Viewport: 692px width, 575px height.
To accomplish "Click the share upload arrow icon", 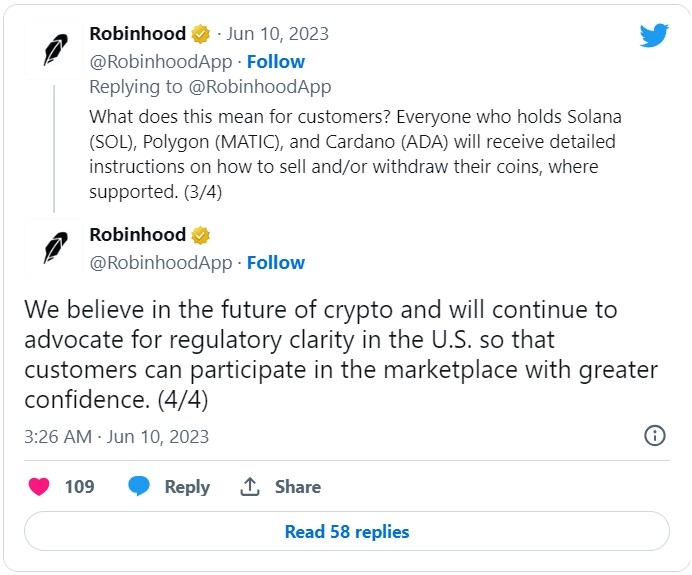I will 250,486.
